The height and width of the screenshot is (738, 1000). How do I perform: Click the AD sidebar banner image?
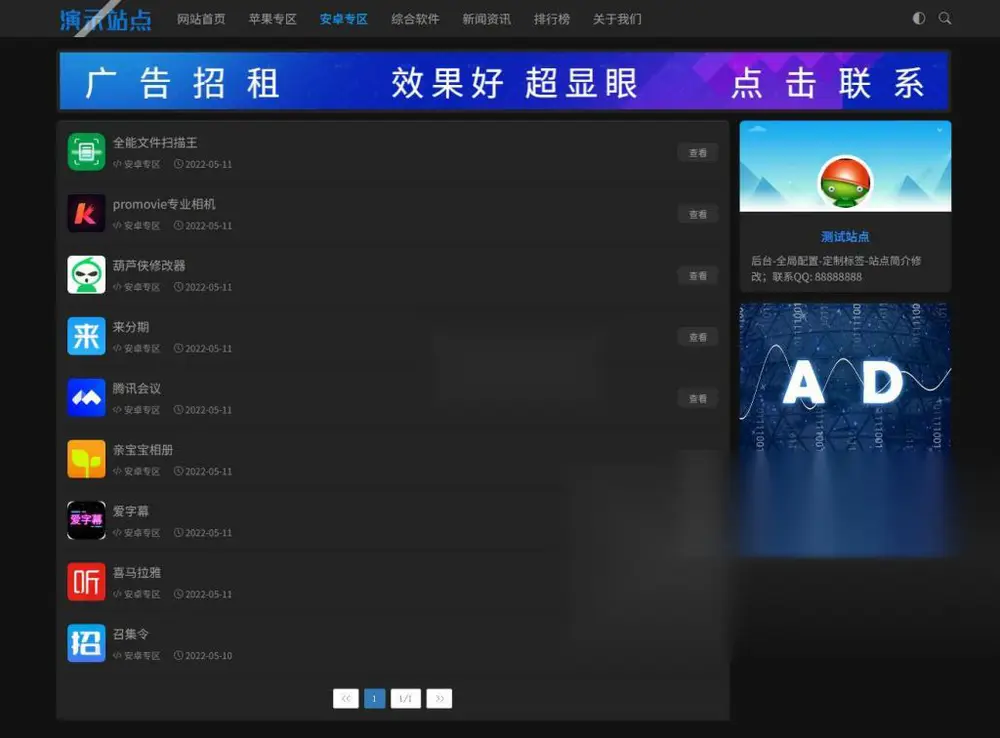[845, 429]
